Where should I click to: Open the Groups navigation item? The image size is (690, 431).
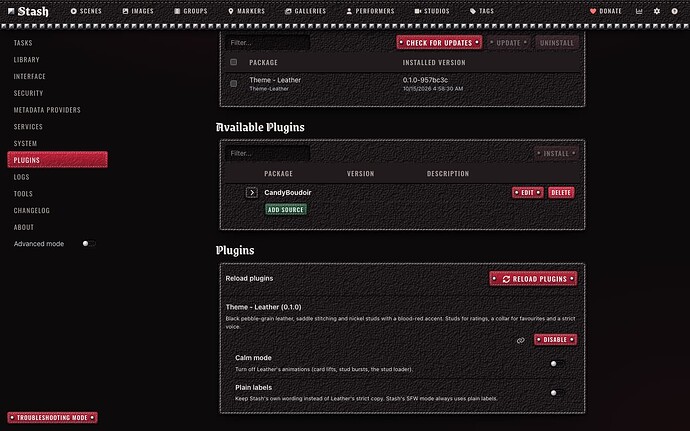[x=191, y=11]
